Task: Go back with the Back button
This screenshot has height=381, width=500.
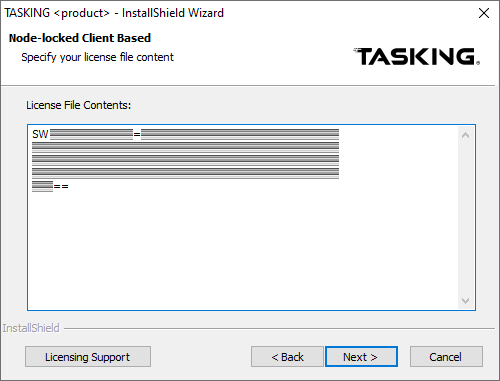Action: [x=287, y=357]
